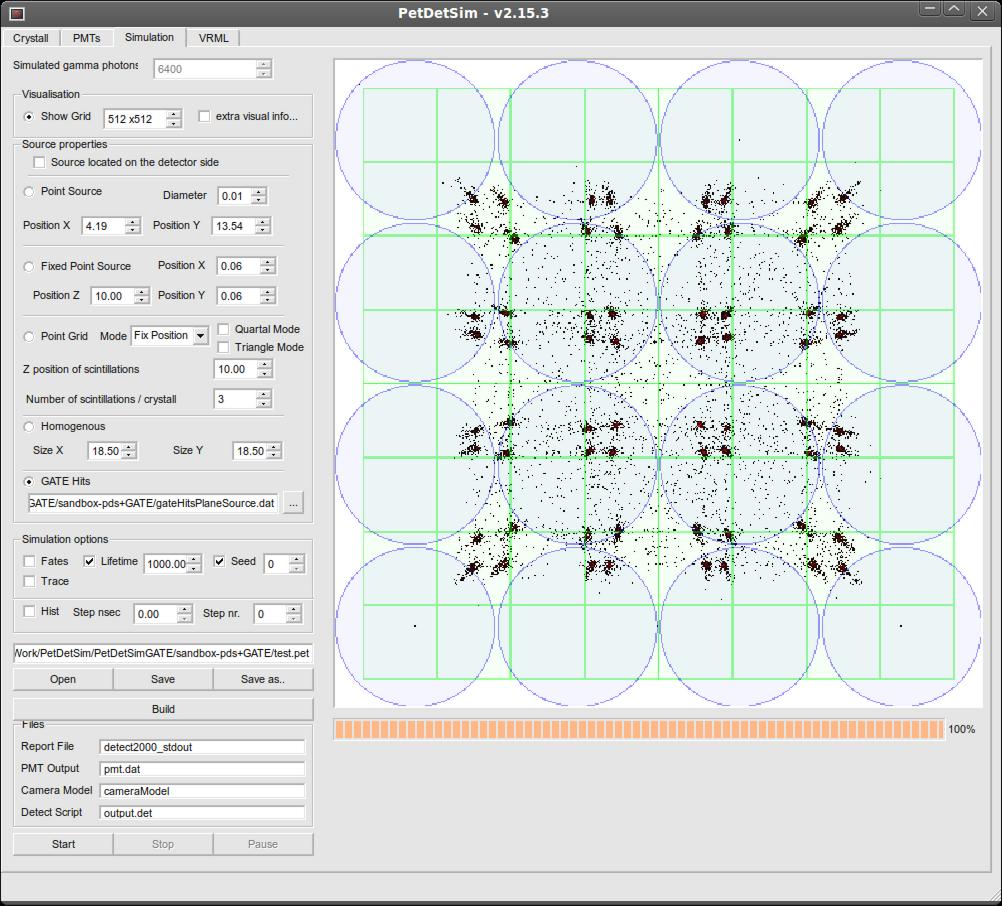Click the Lifetime 1000.00 stepper arrows
The width and height of the screenshot is (1002, 906).
(195, 564)
